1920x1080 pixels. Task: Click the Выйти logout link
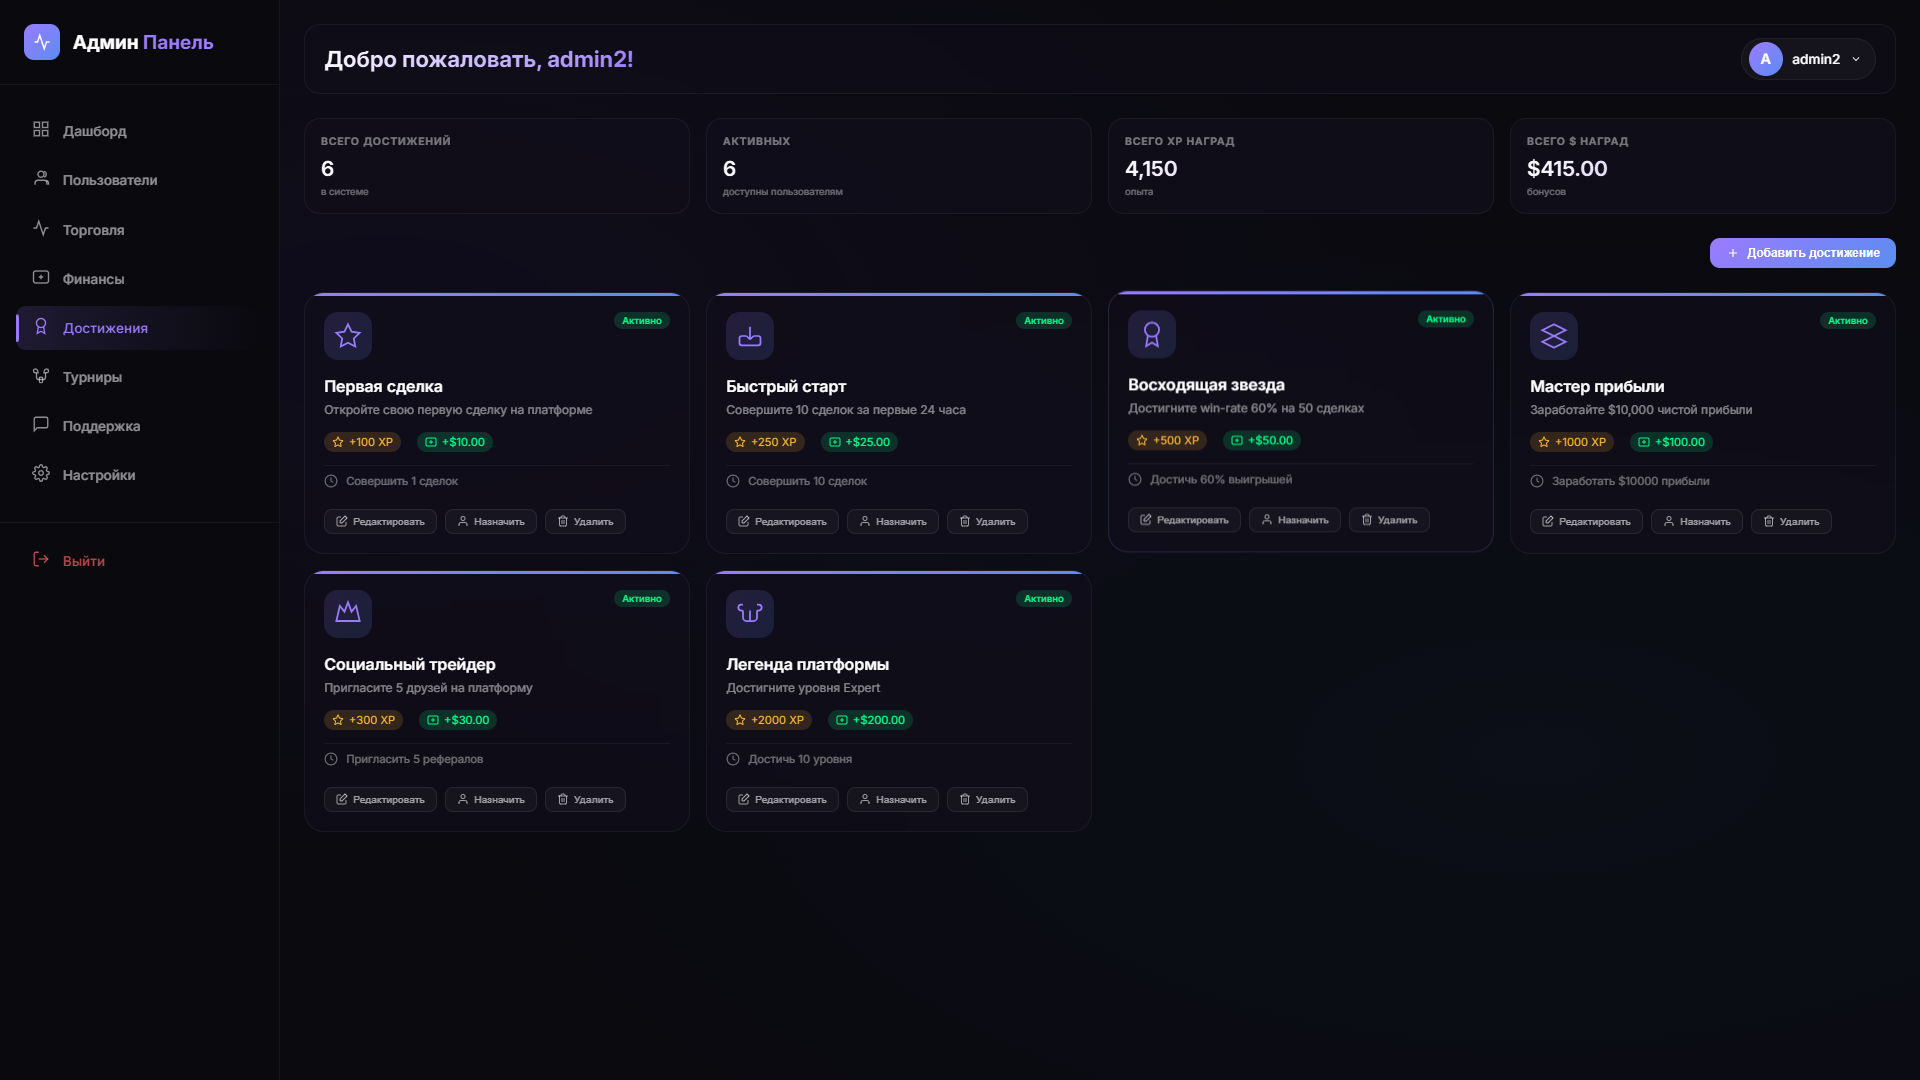[140, 561]
